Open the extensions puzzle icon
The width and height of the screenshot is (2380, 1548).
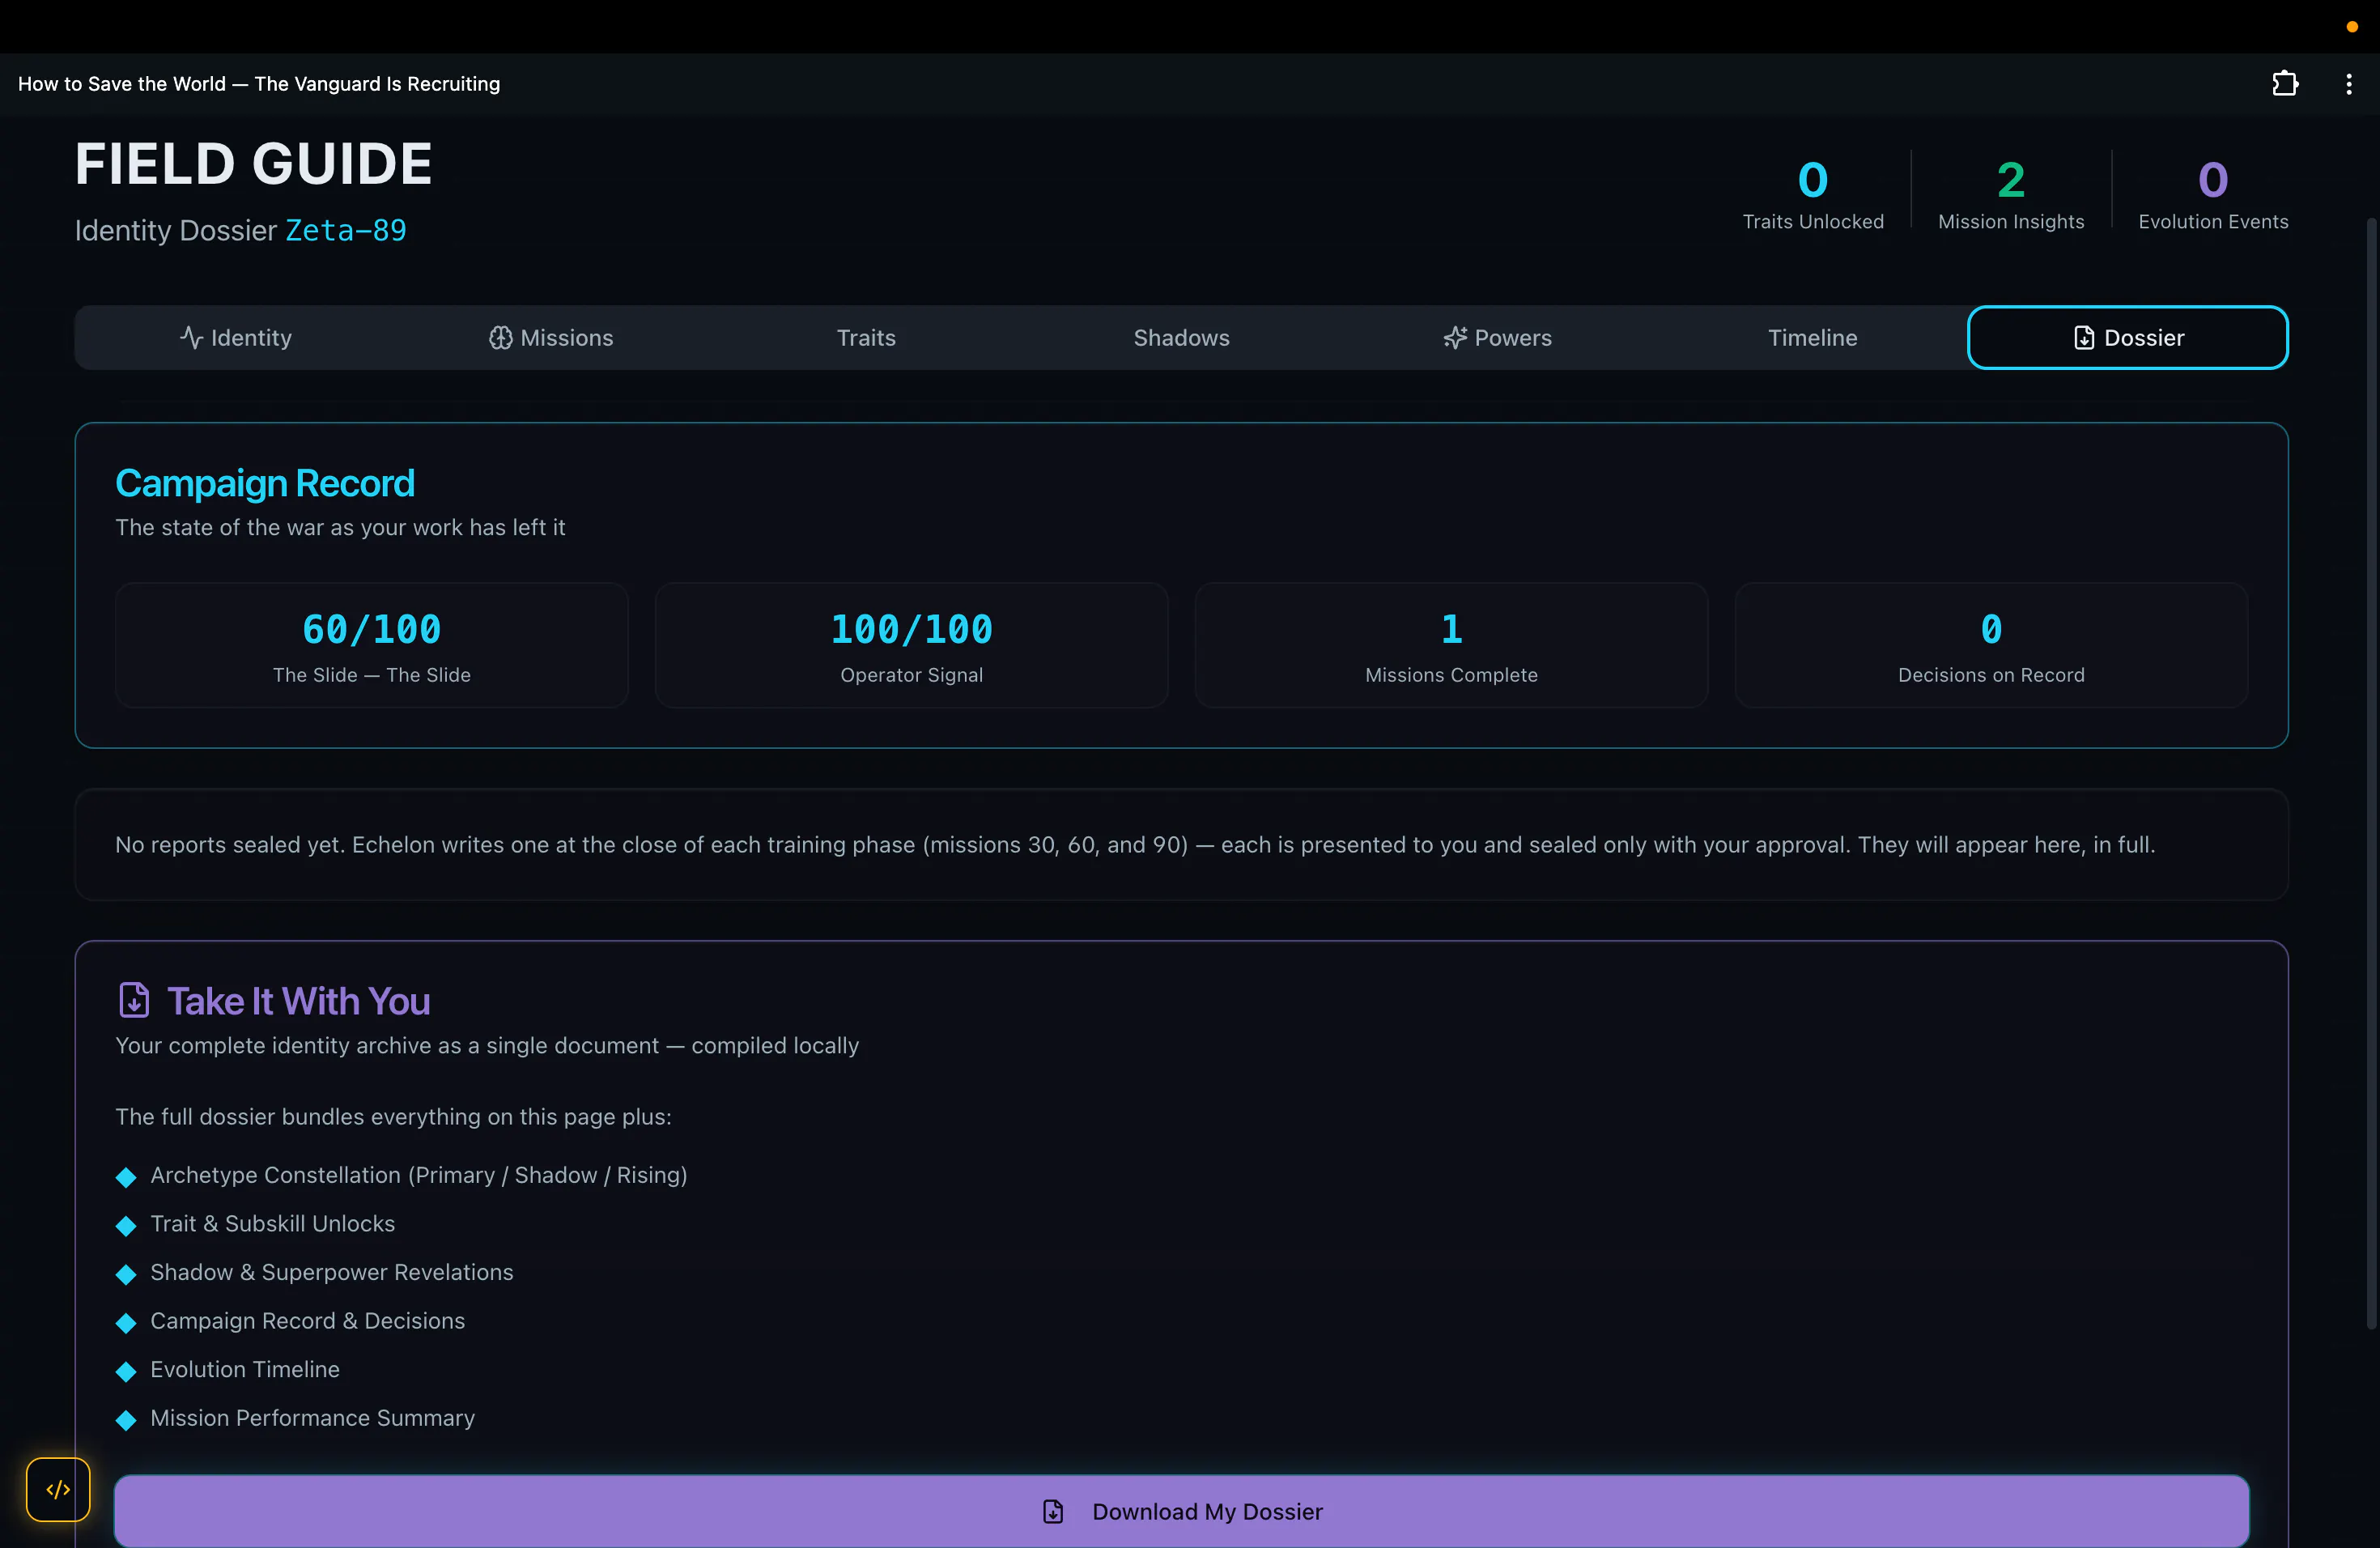(x=2285, y=84)
